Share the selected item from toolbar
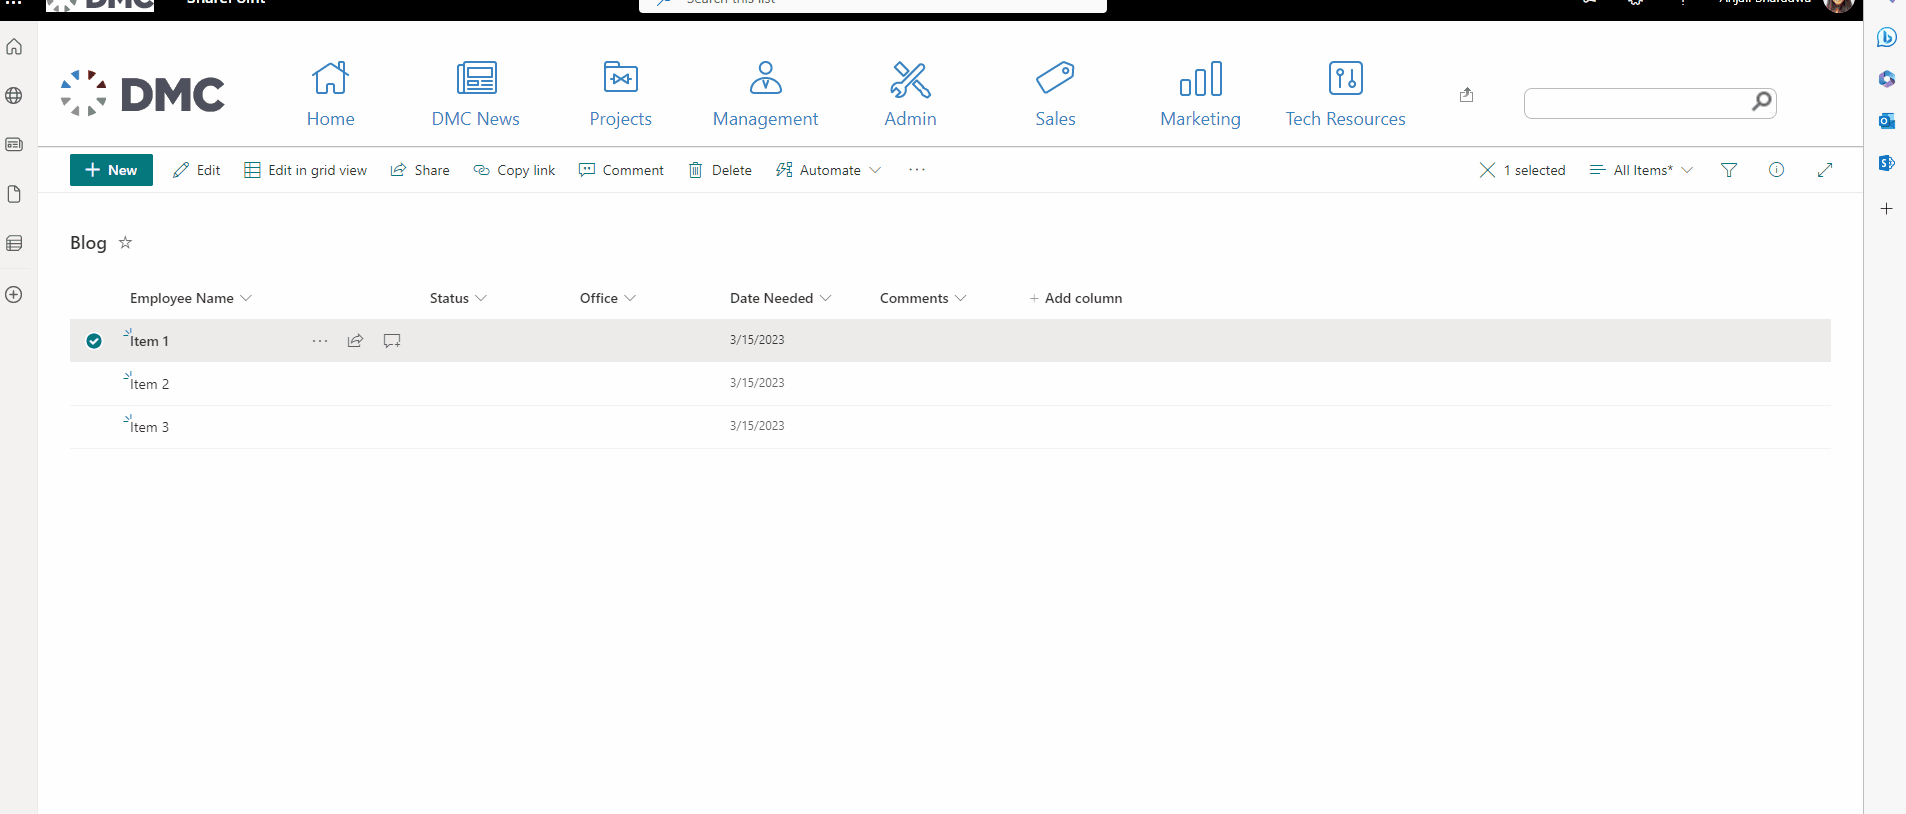Image resolution: width=1906 pixels, height=814 pixels. click(x=420, y=170)
